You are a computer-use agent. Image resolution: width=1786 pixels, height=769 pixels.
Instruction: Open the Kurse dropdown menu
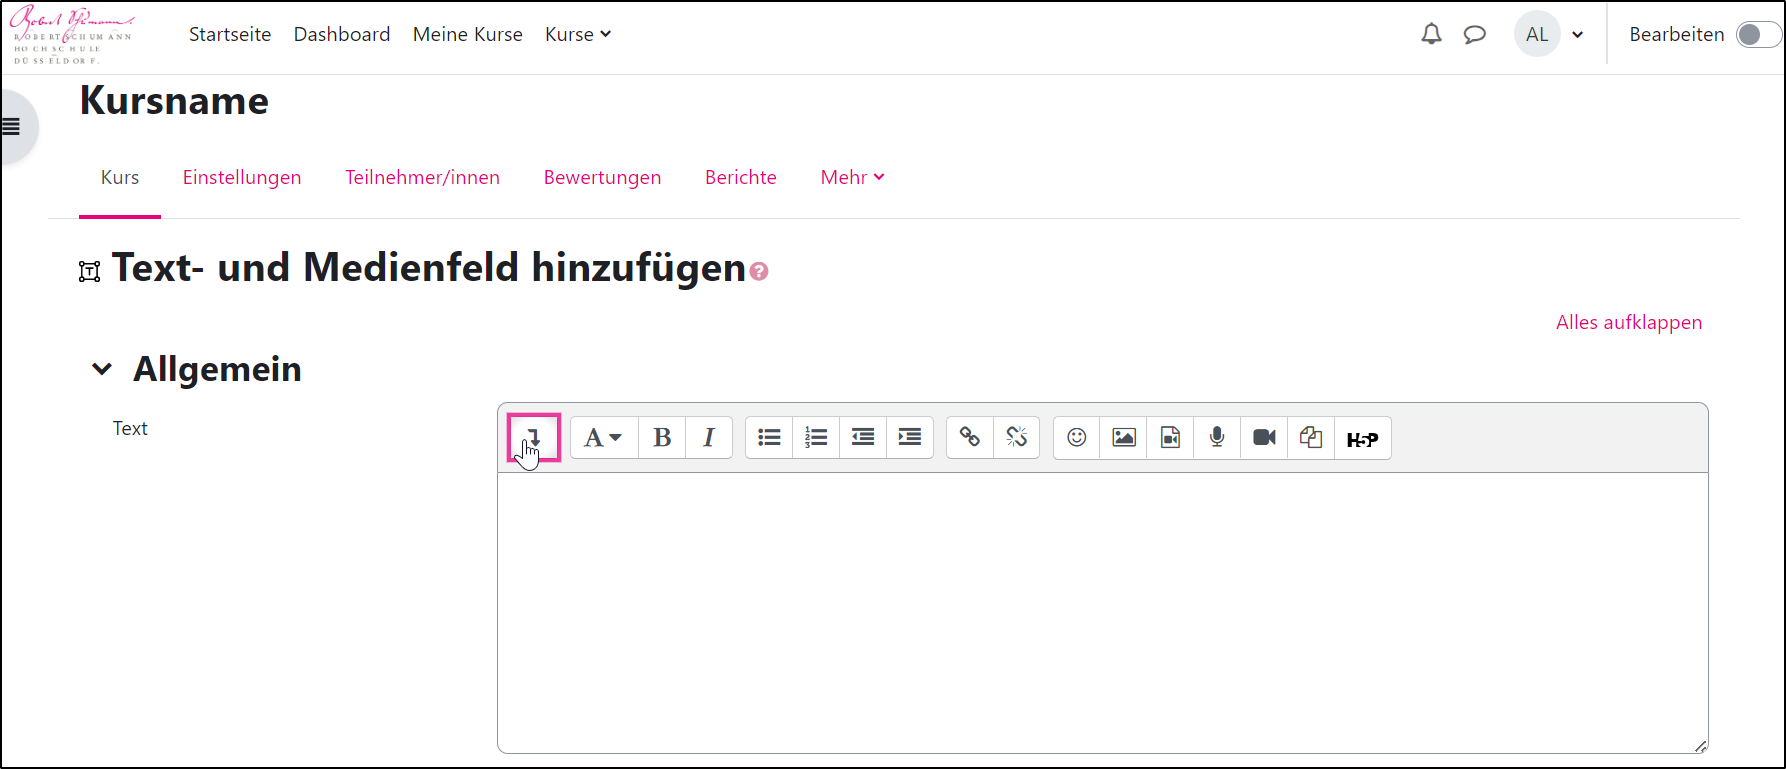pyautogui.click(x=578, y=34)
